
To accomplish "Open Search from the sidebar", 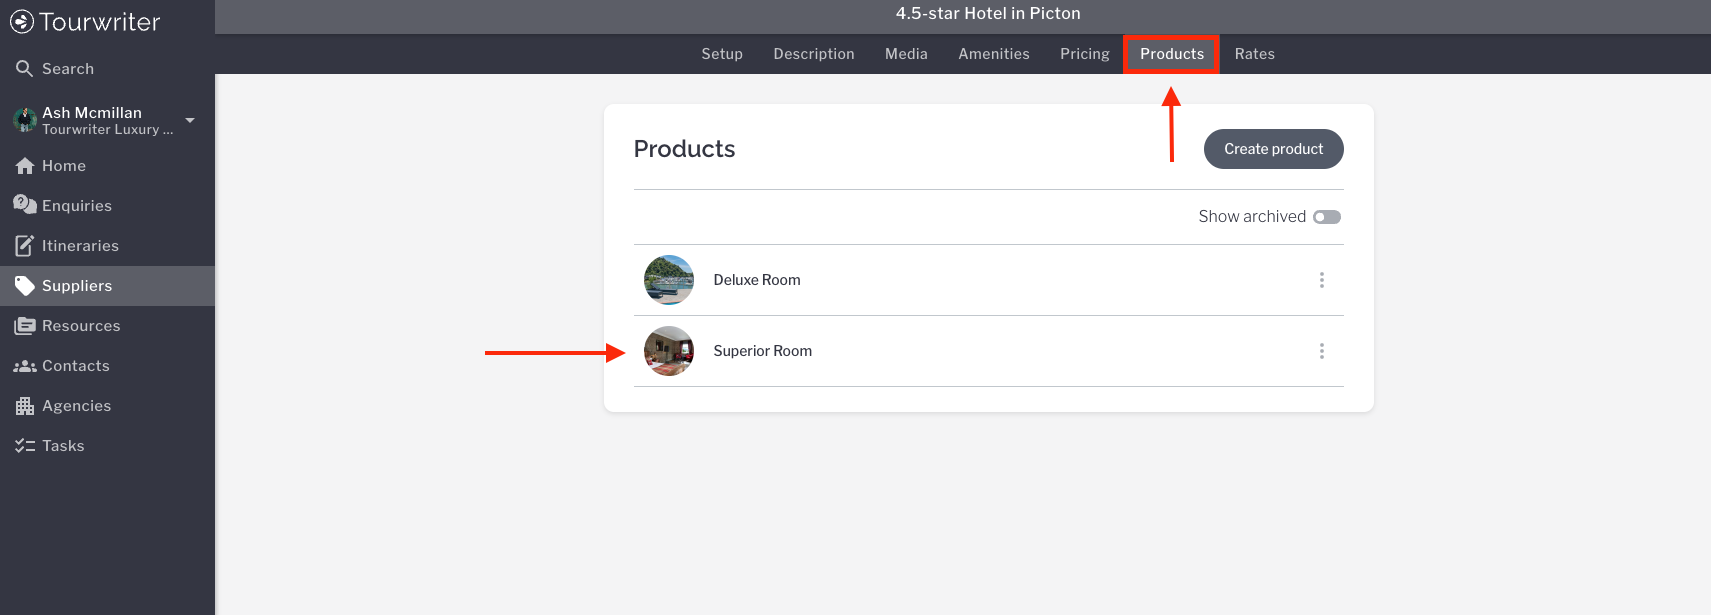I will tap(67, 69).
